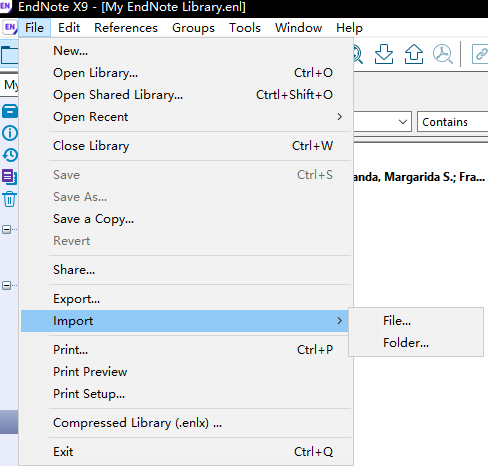Select the Unfiled documents sidebar icon
Screen dimensions: 488x466
(x=10, y=177)
